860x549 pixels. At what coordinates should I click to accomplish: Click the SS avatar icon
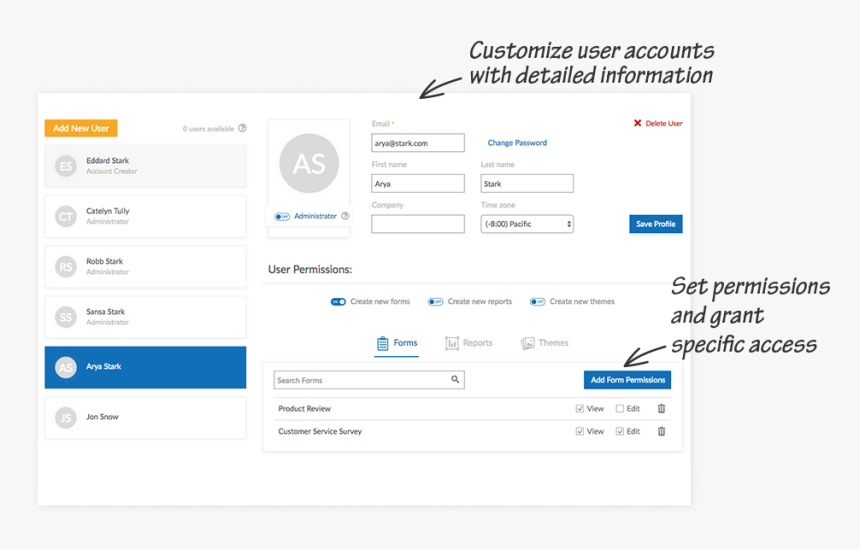(66, 318)
